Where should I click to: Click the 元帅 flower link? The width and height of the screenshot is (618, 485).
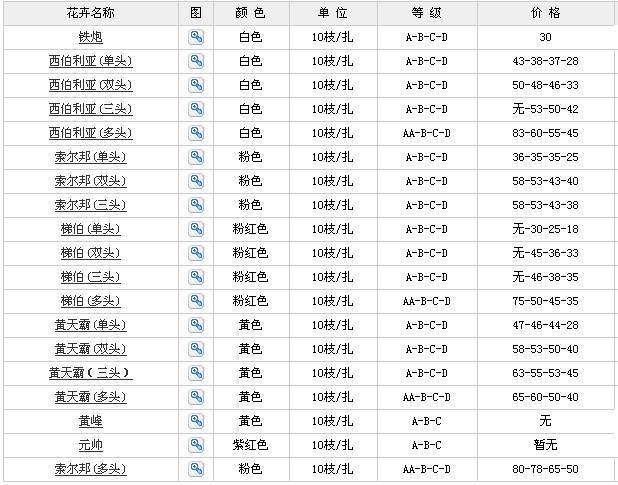91,445
